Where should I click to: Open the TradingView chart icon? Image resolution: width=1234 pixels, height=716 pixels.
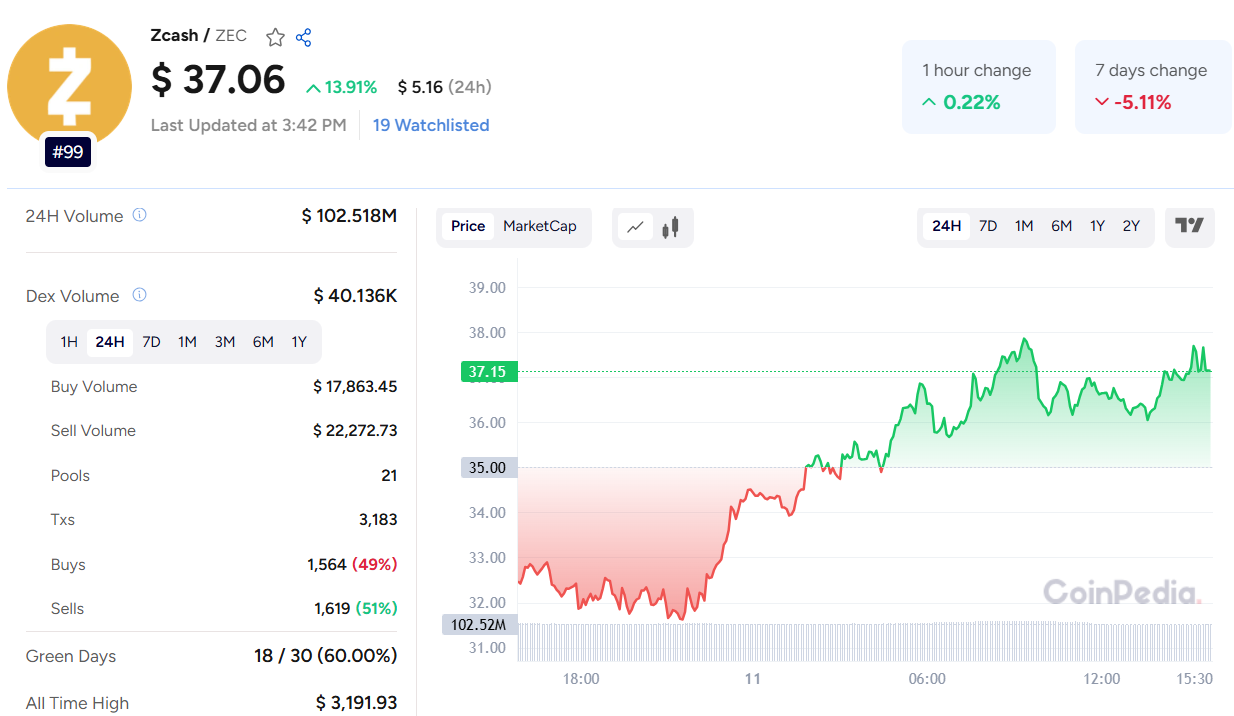click(1190, 226)
